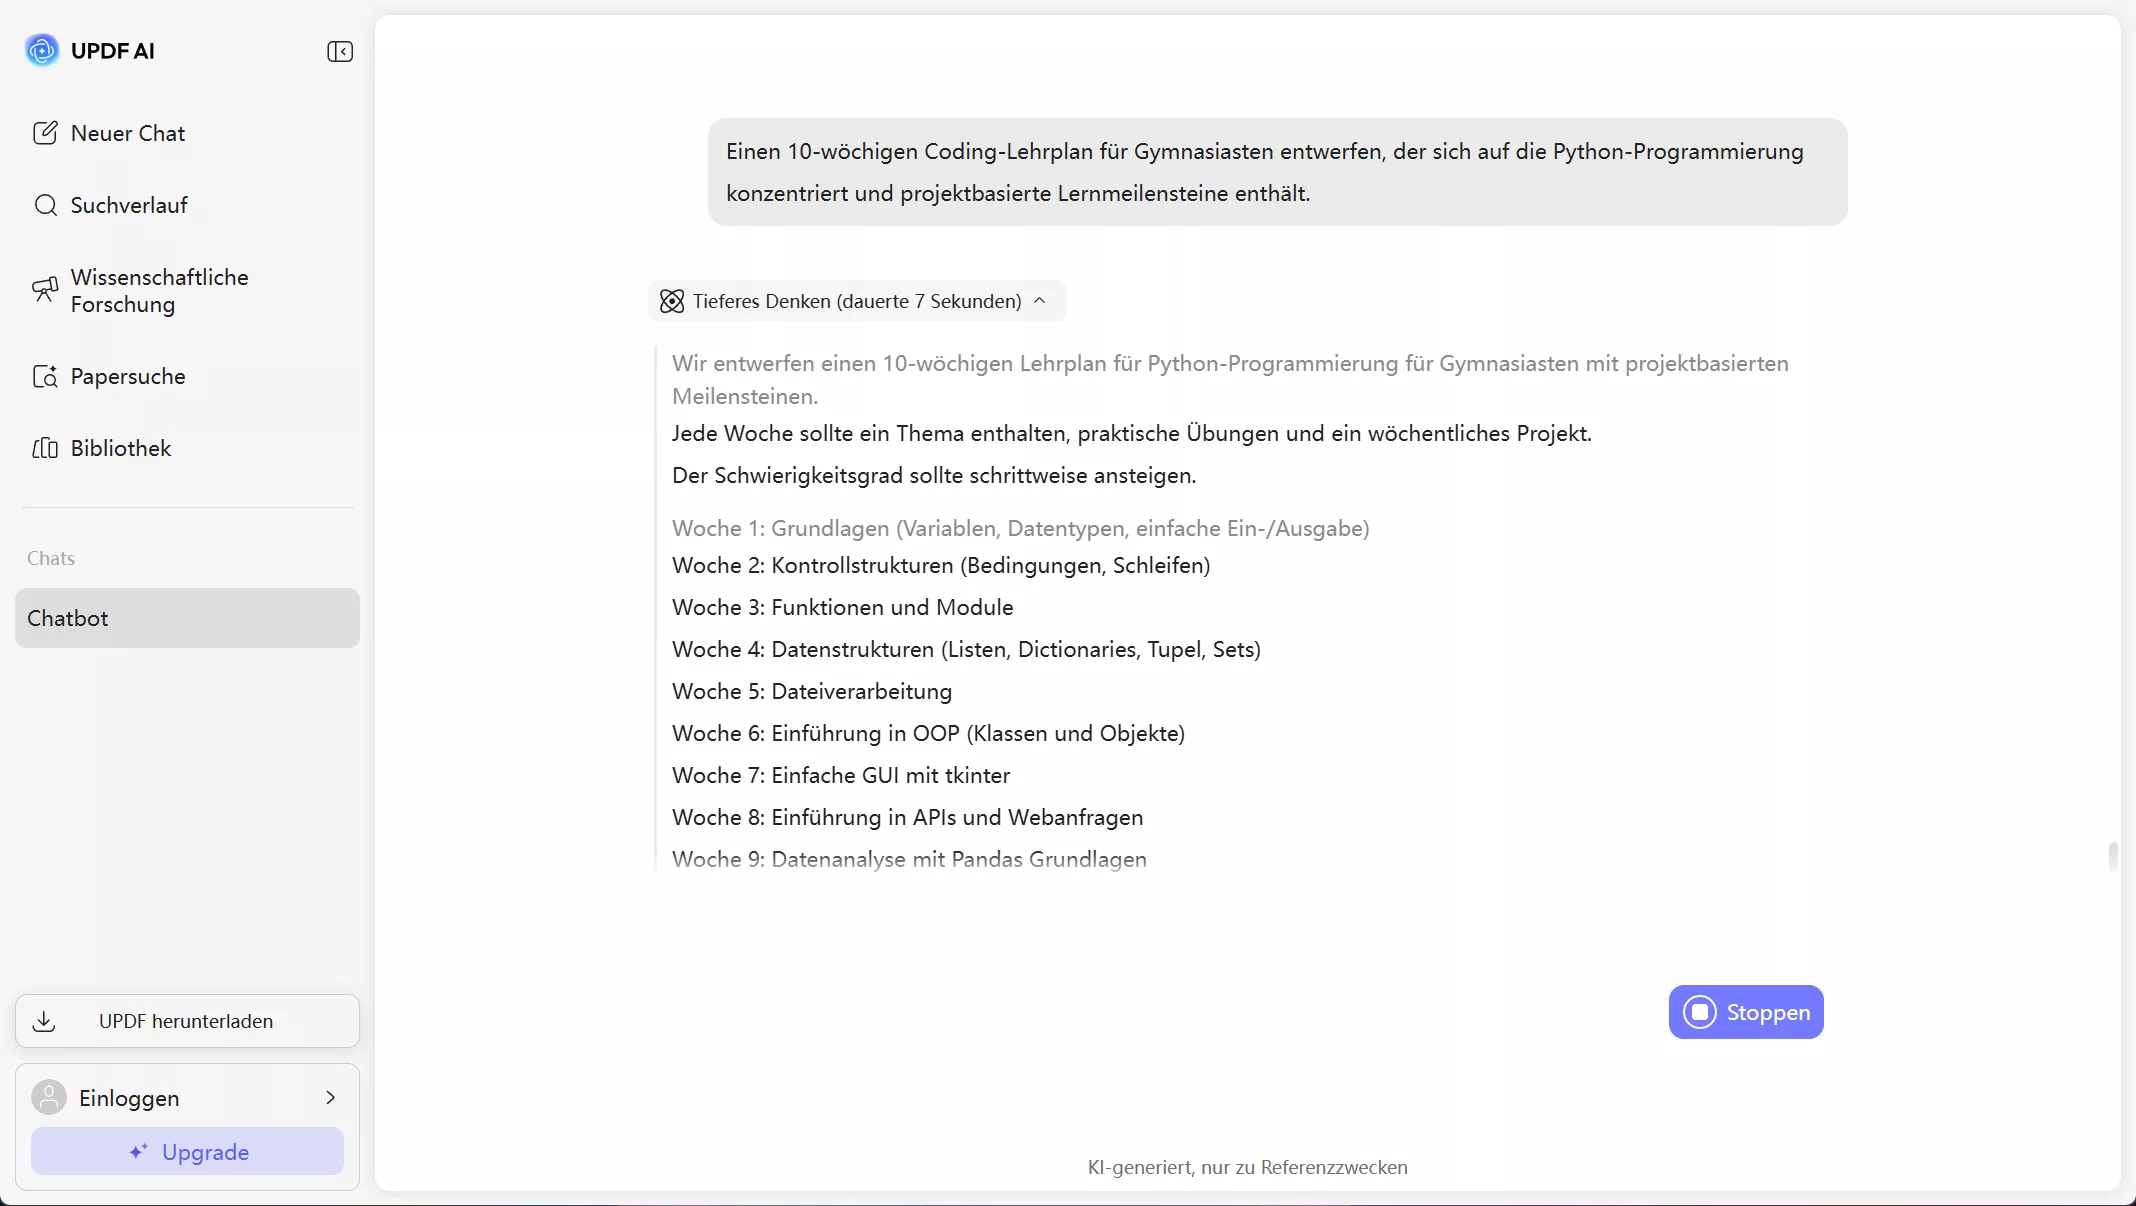Image resolution: width=2136 pixels, height=1206 pixels.
Task: Click the user prompt message bubble
Action: point(1277,172)
